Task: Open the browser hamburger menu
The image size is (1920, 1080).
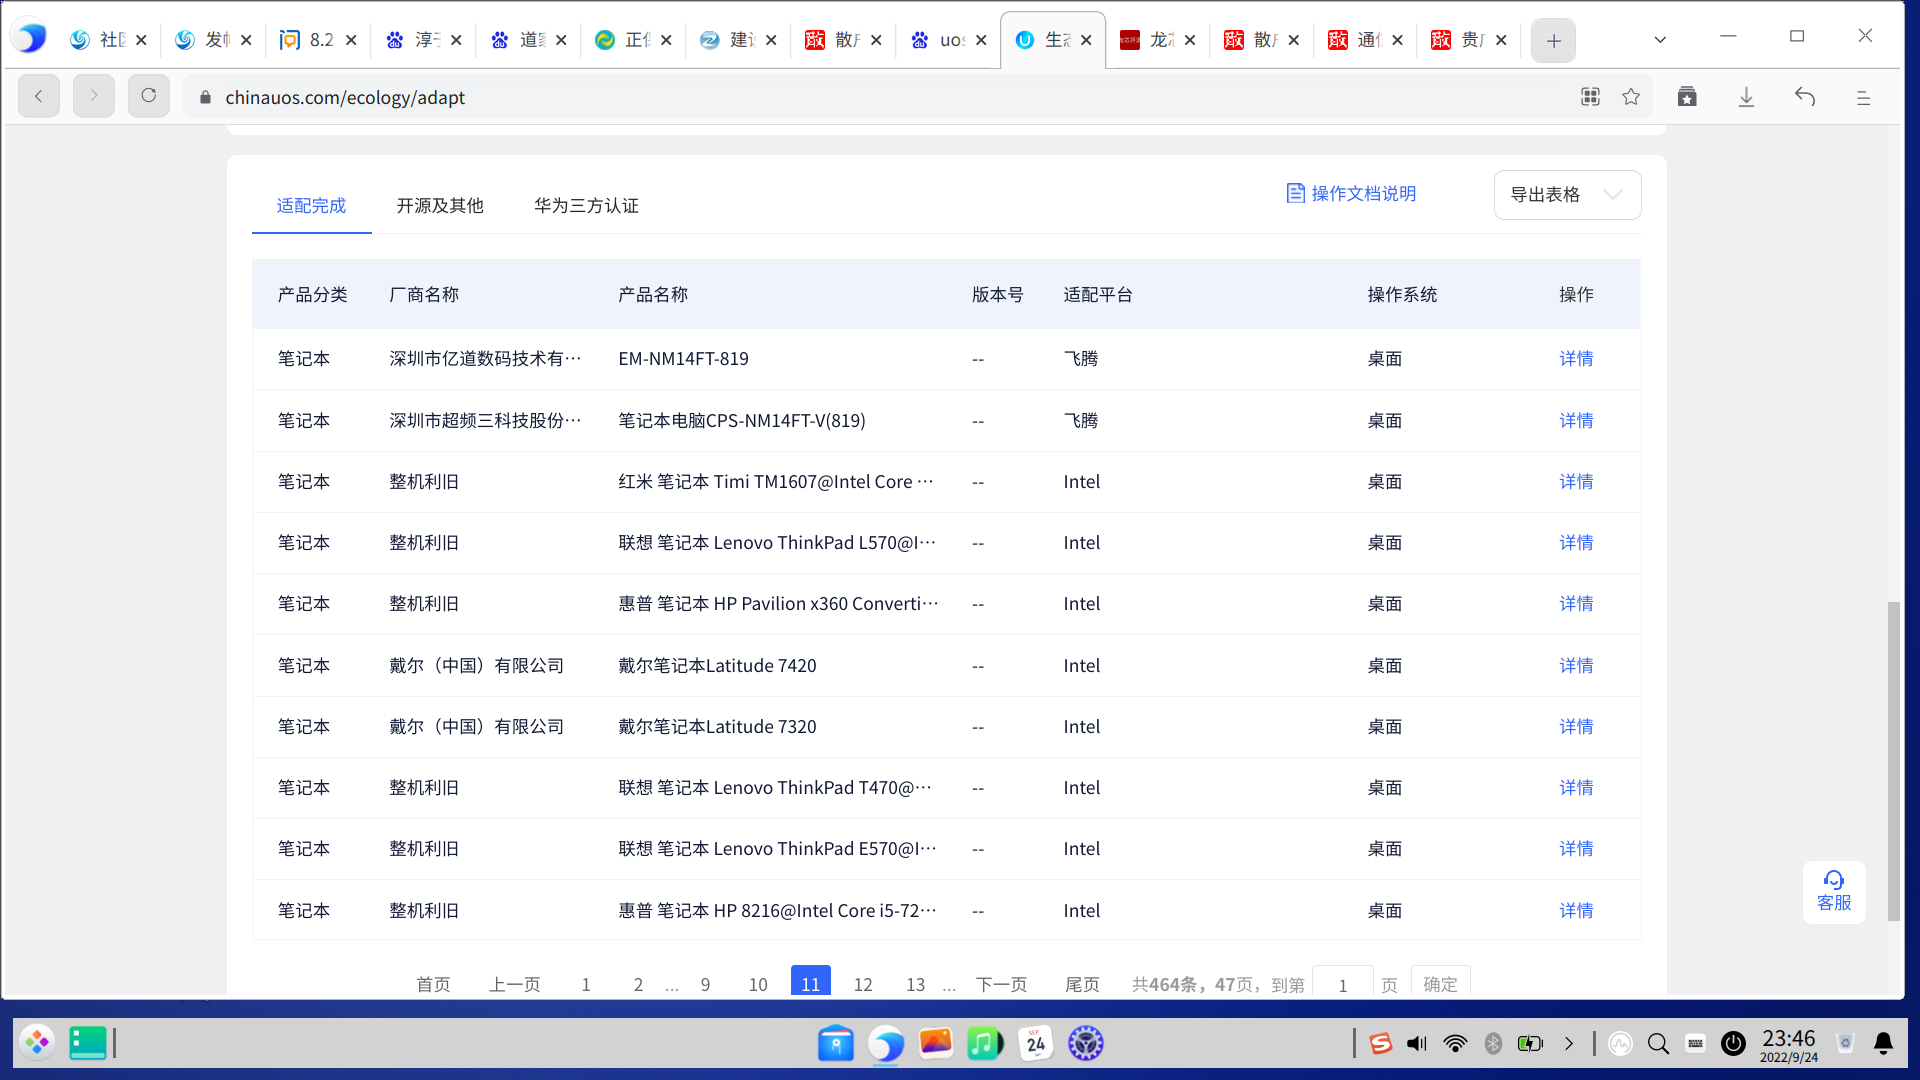Action: click(x=1863, y=97)
